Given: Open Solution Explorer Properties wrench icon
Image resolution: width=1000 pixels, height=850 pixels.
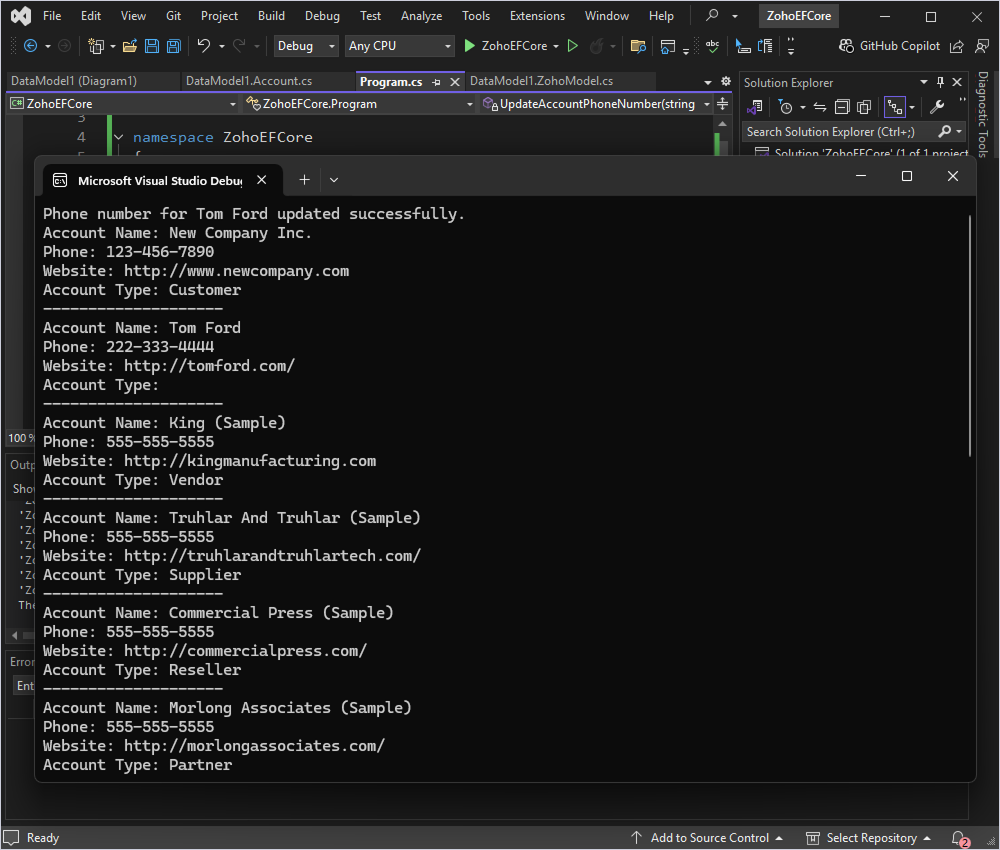Looking at the screenshot, I should pyautogui.click(x=937, y=107).
